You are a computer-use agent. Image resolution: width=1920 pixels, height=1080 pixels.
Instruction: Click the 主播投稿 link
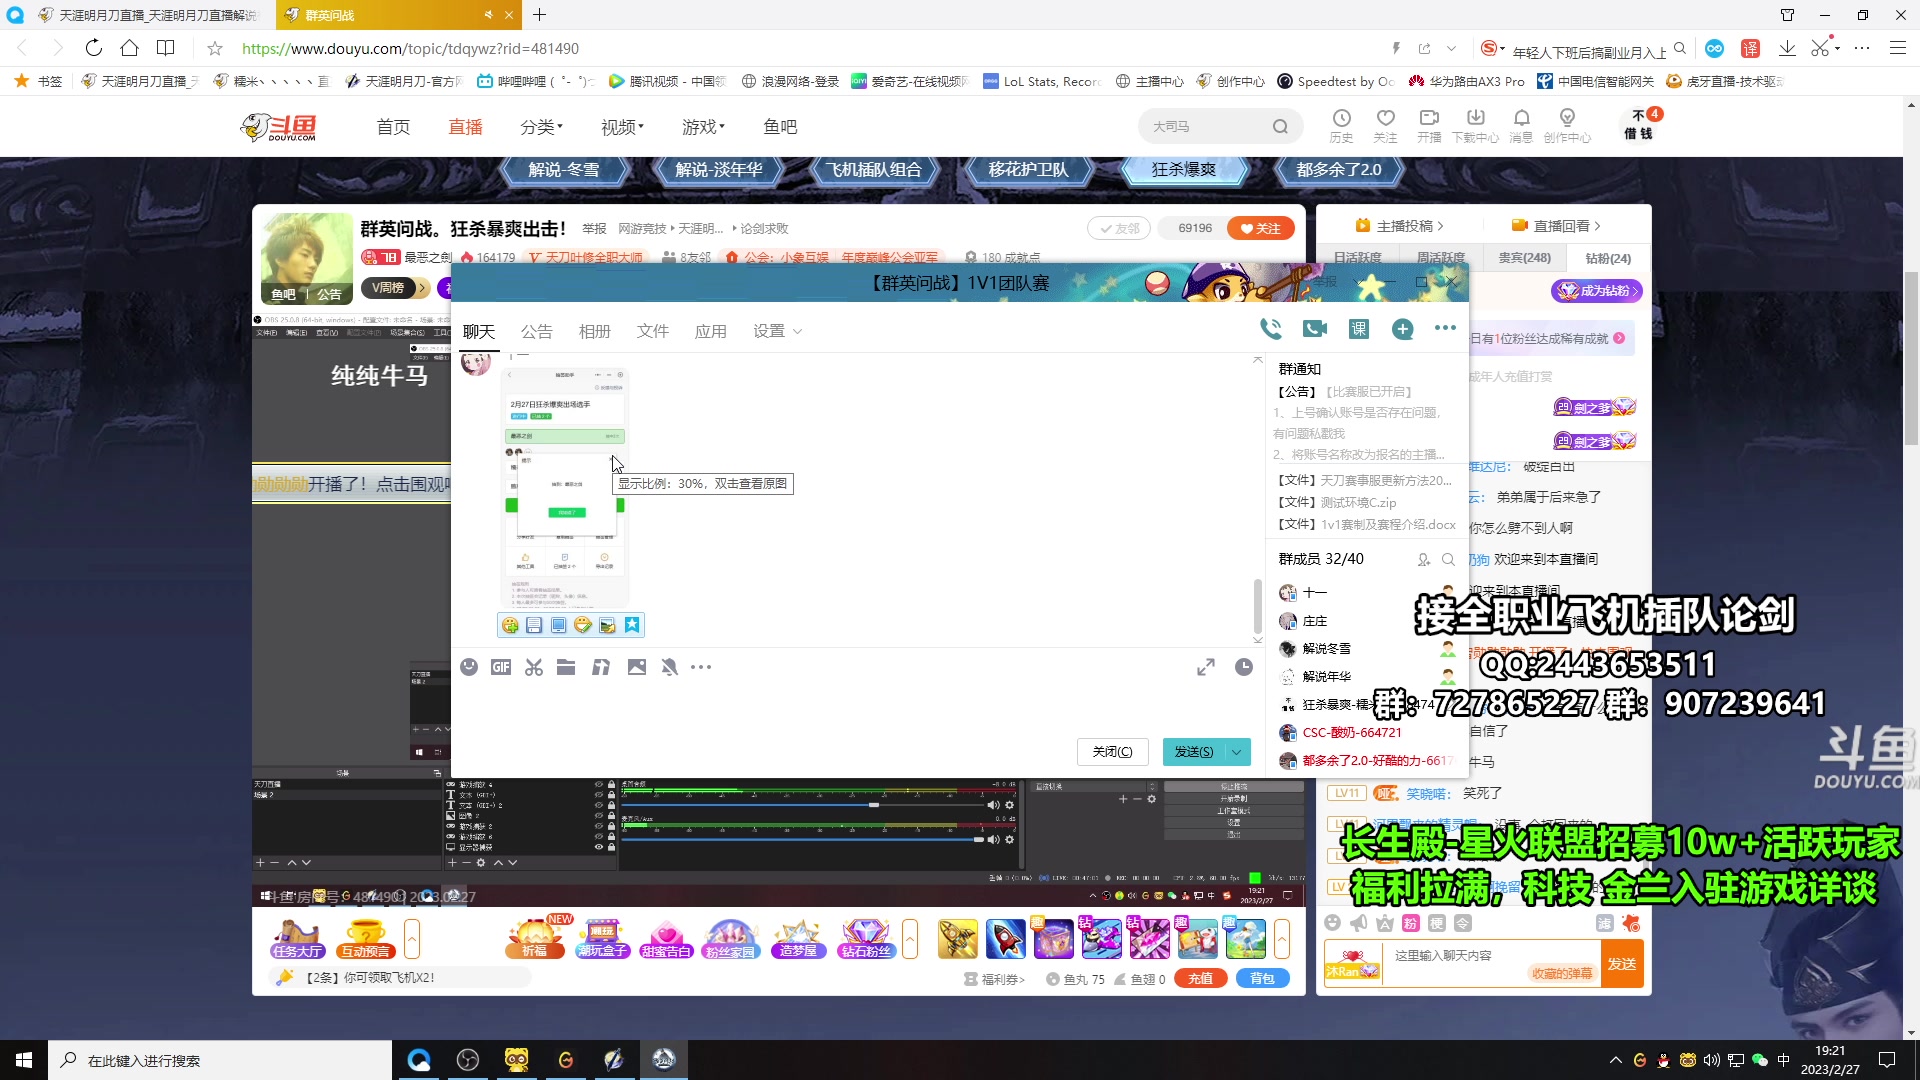(x=1399, y=226)
